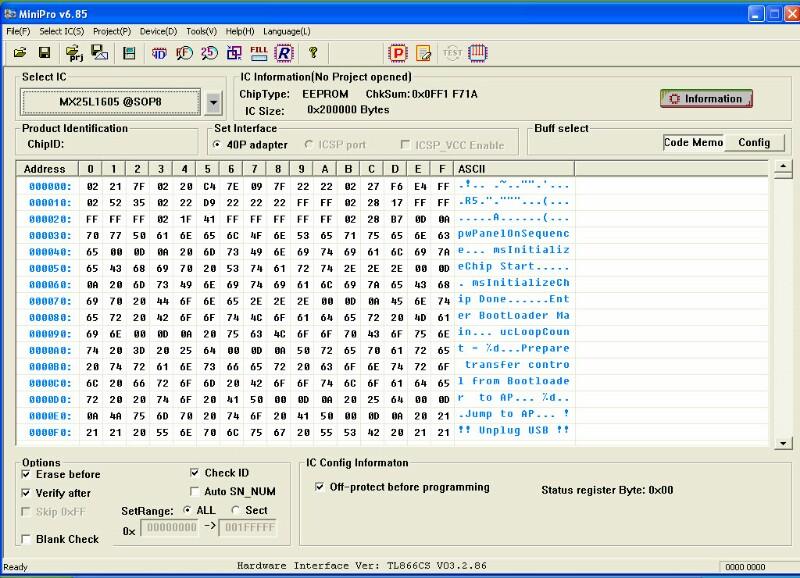
Task: Click the TEST toolbar icon
Action: click(x=452, y=53)
